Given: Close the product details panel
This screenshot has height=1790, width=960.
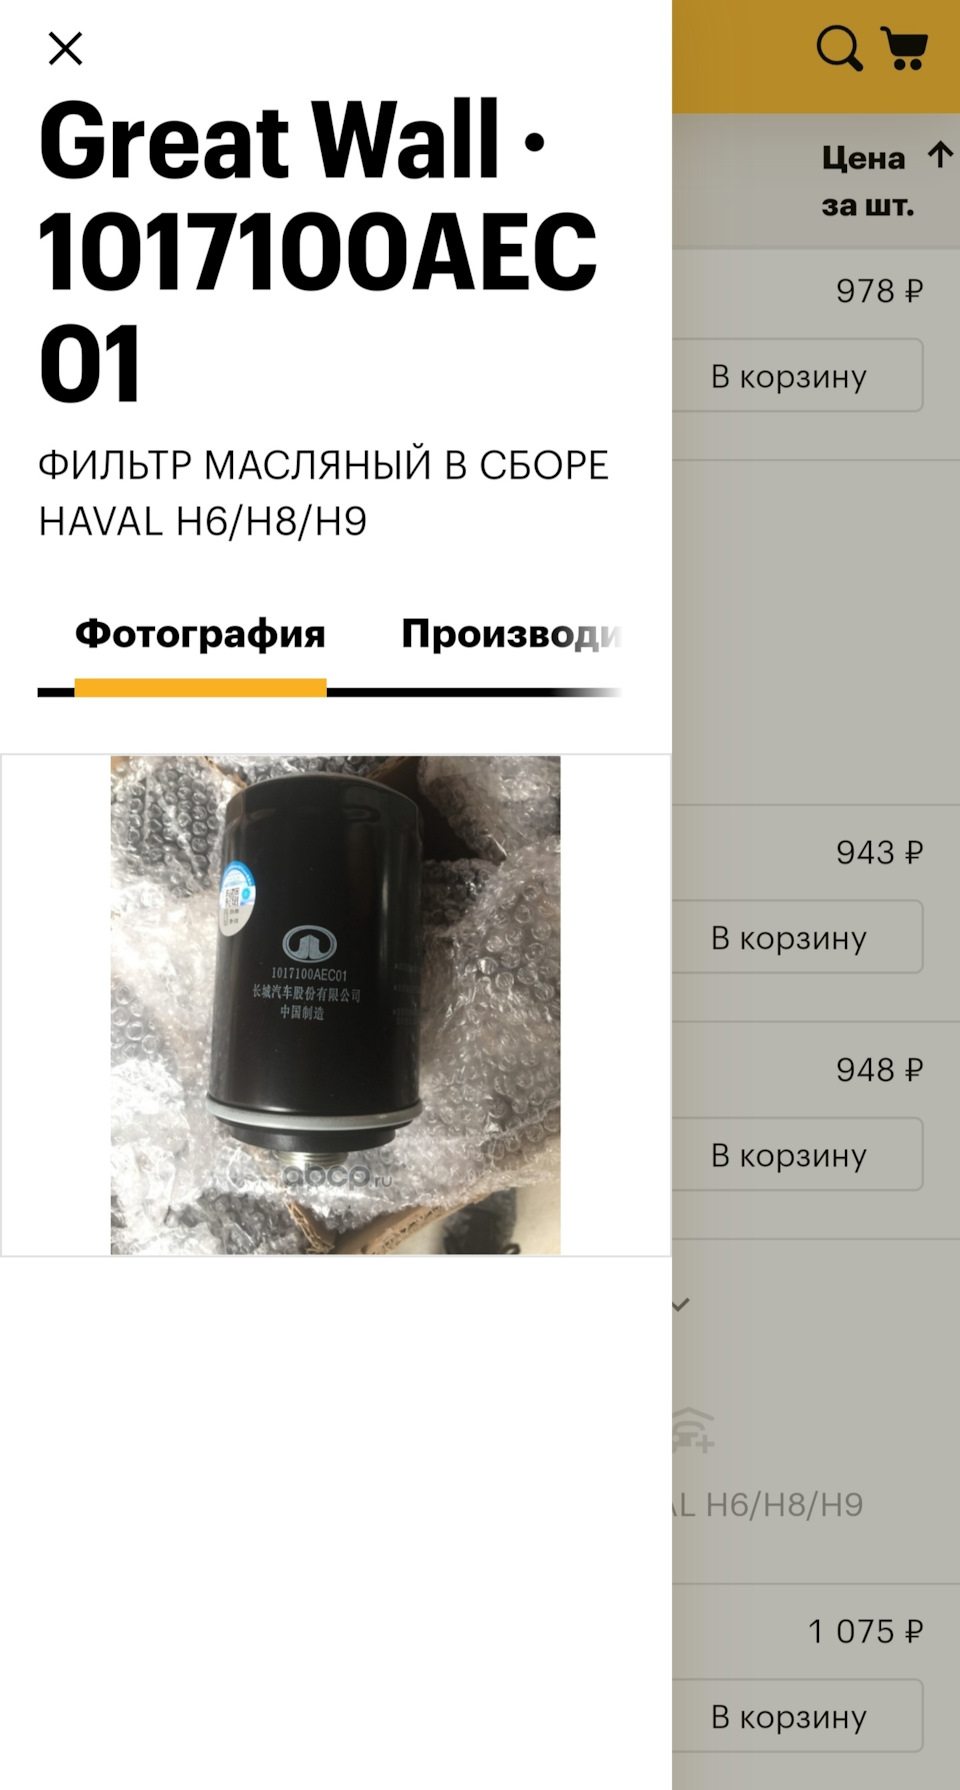Looking at the screenshot, I should click(65, 48).
